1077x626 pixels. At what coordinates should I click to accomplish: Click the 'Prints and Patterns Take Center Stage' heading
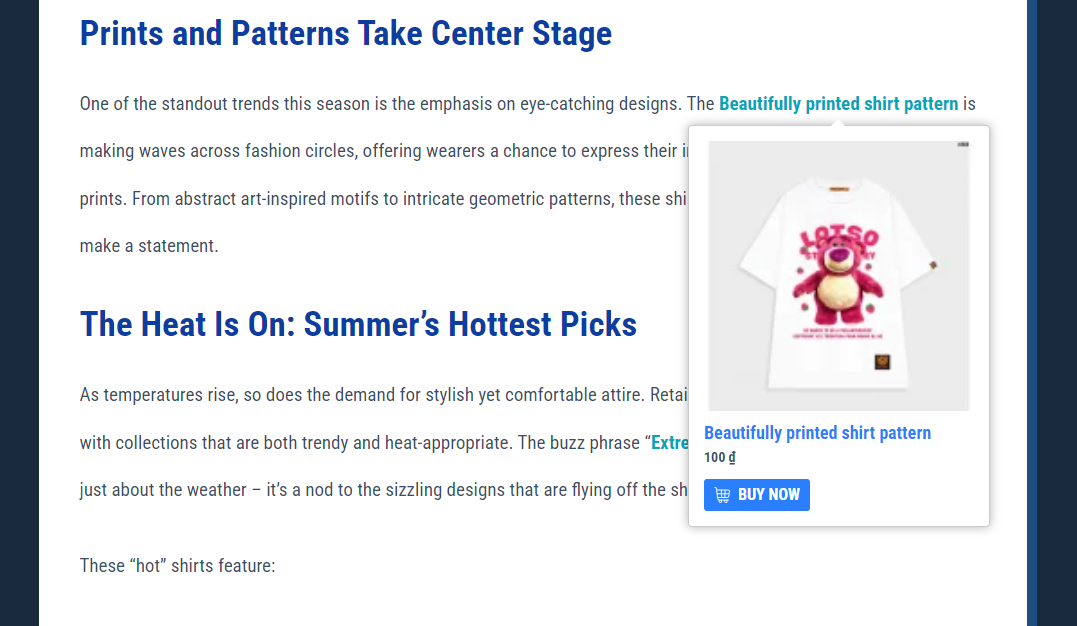click(x=345, y=33)
